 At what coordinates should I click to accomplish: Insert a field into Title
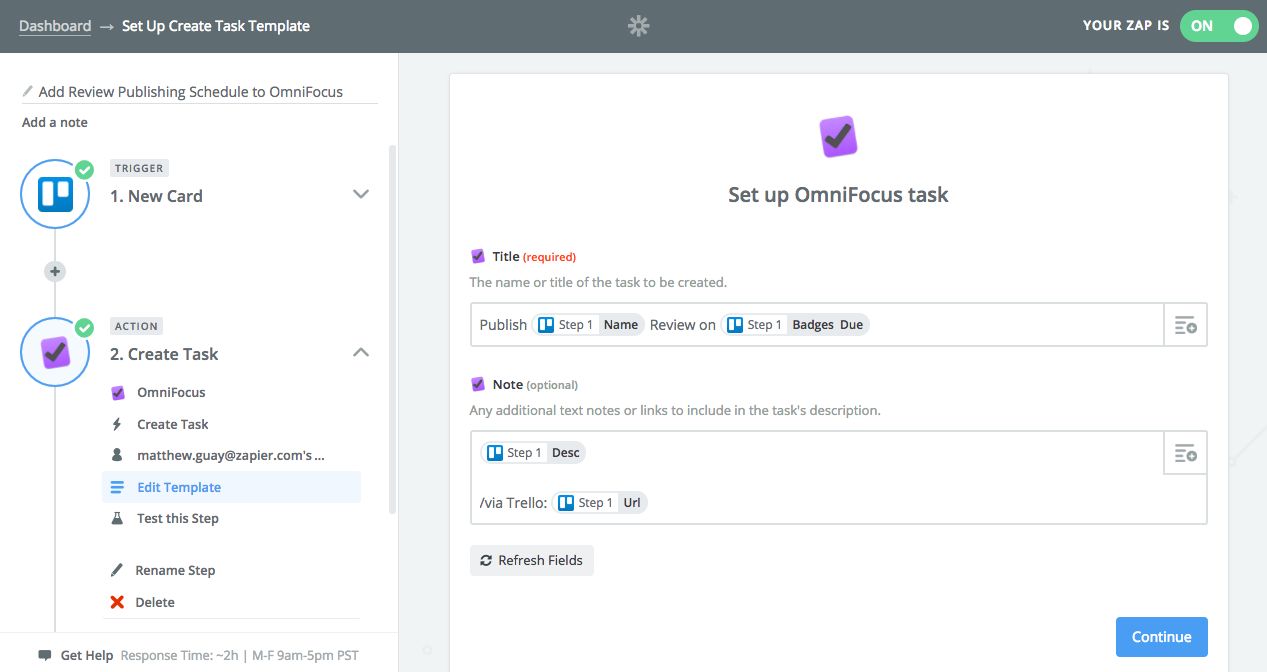pyautogui.click(x=1186, y=325)
